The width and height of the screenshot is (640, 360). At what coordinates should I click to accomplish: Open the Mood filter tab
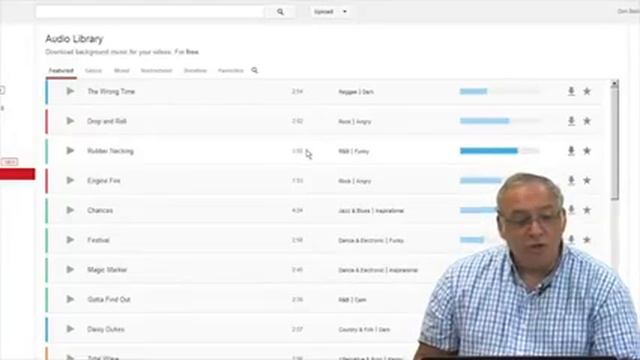click(122, 71)
